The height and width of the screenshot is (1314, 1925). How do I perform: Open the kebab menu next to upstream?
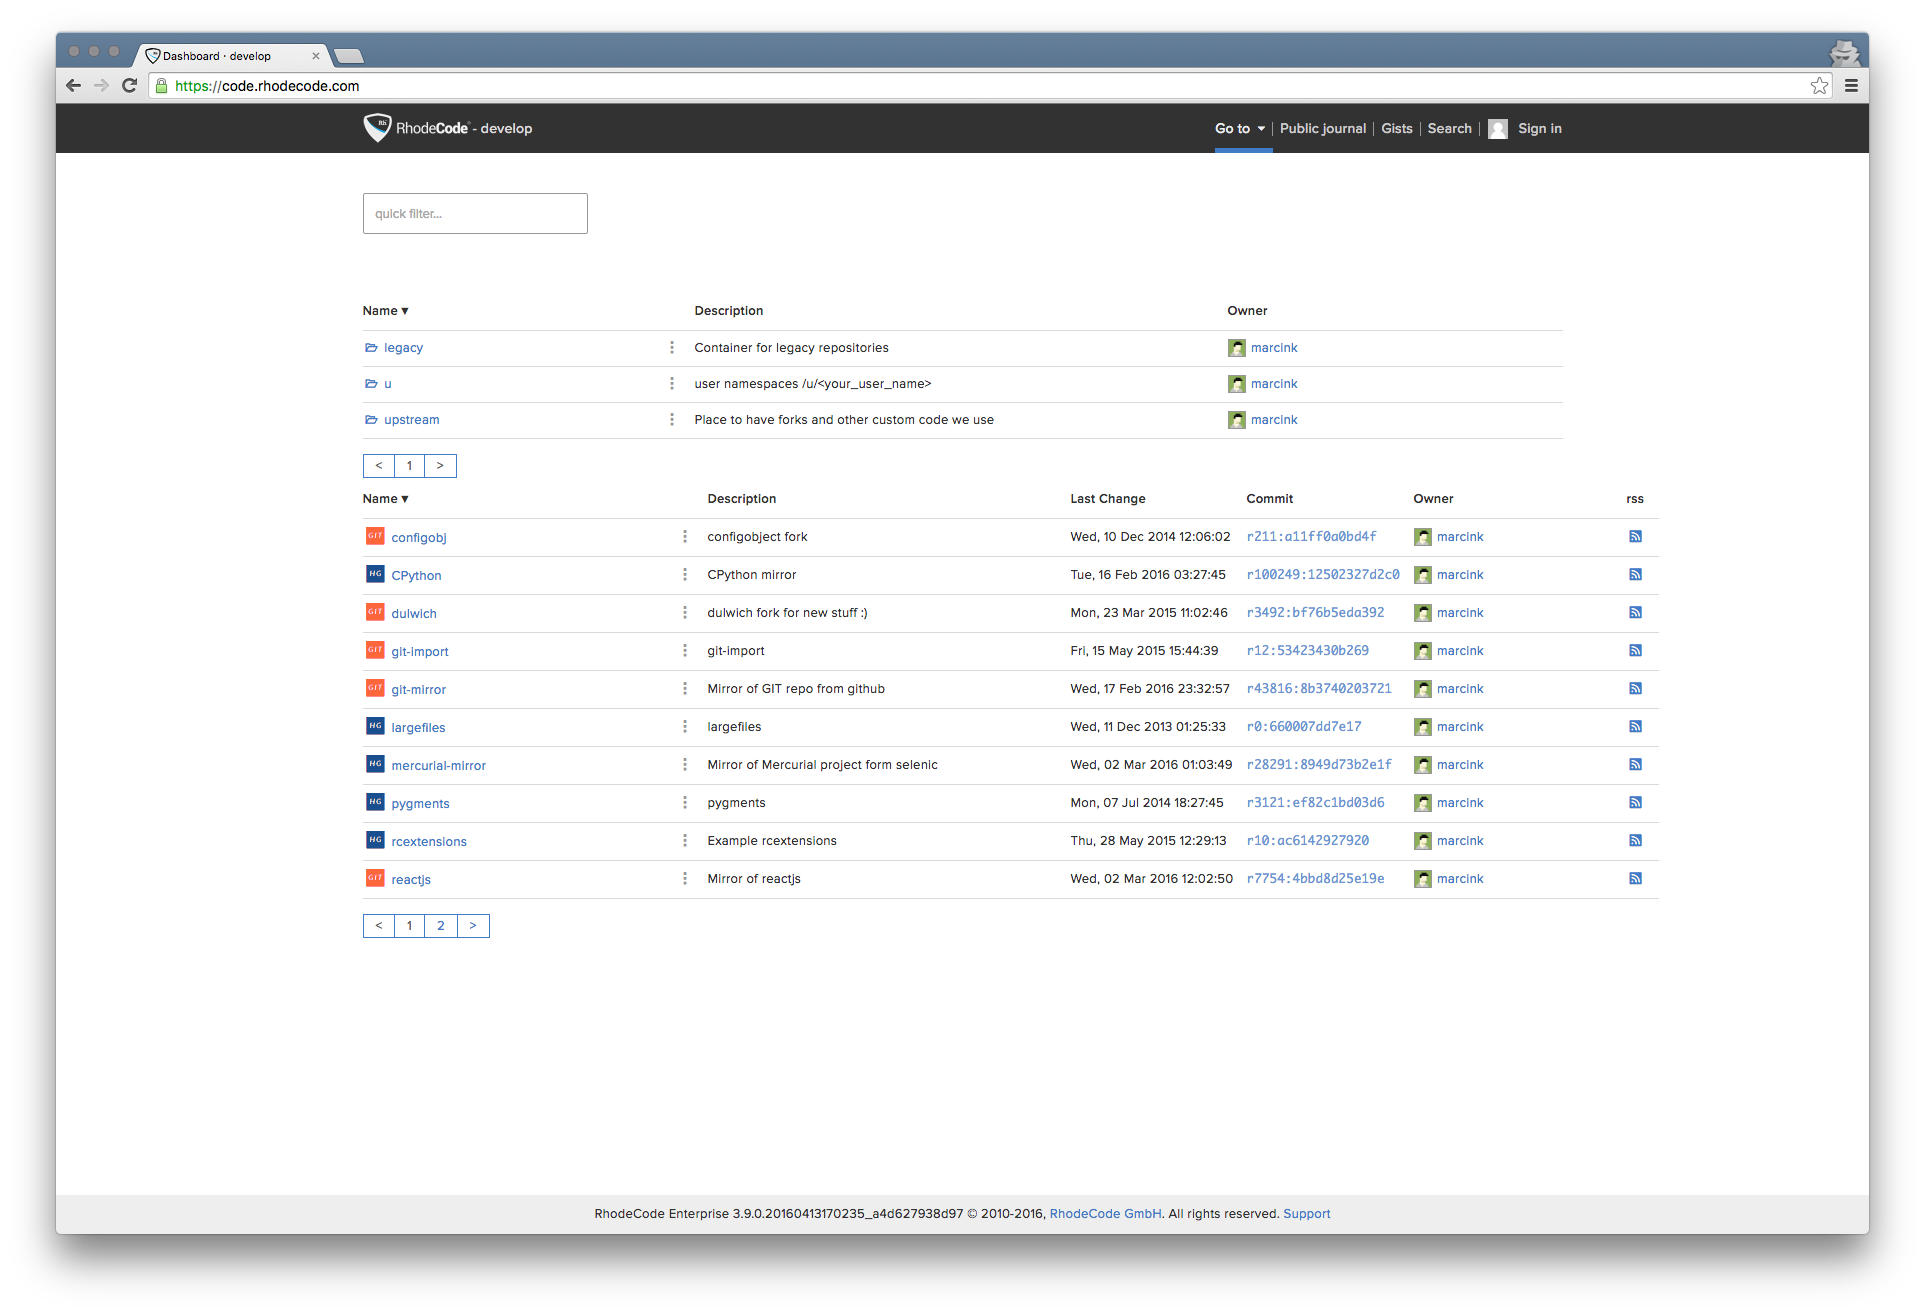671,420
